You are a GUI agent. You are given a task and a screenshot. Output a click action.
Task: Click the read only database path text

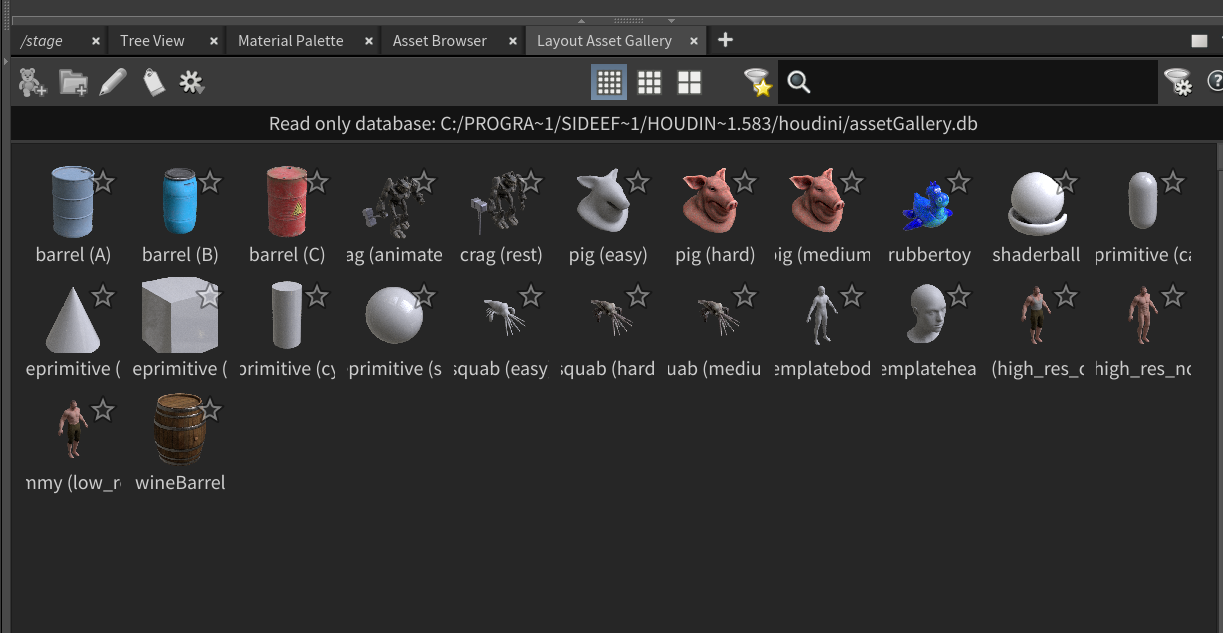click(x=623, y=124)
